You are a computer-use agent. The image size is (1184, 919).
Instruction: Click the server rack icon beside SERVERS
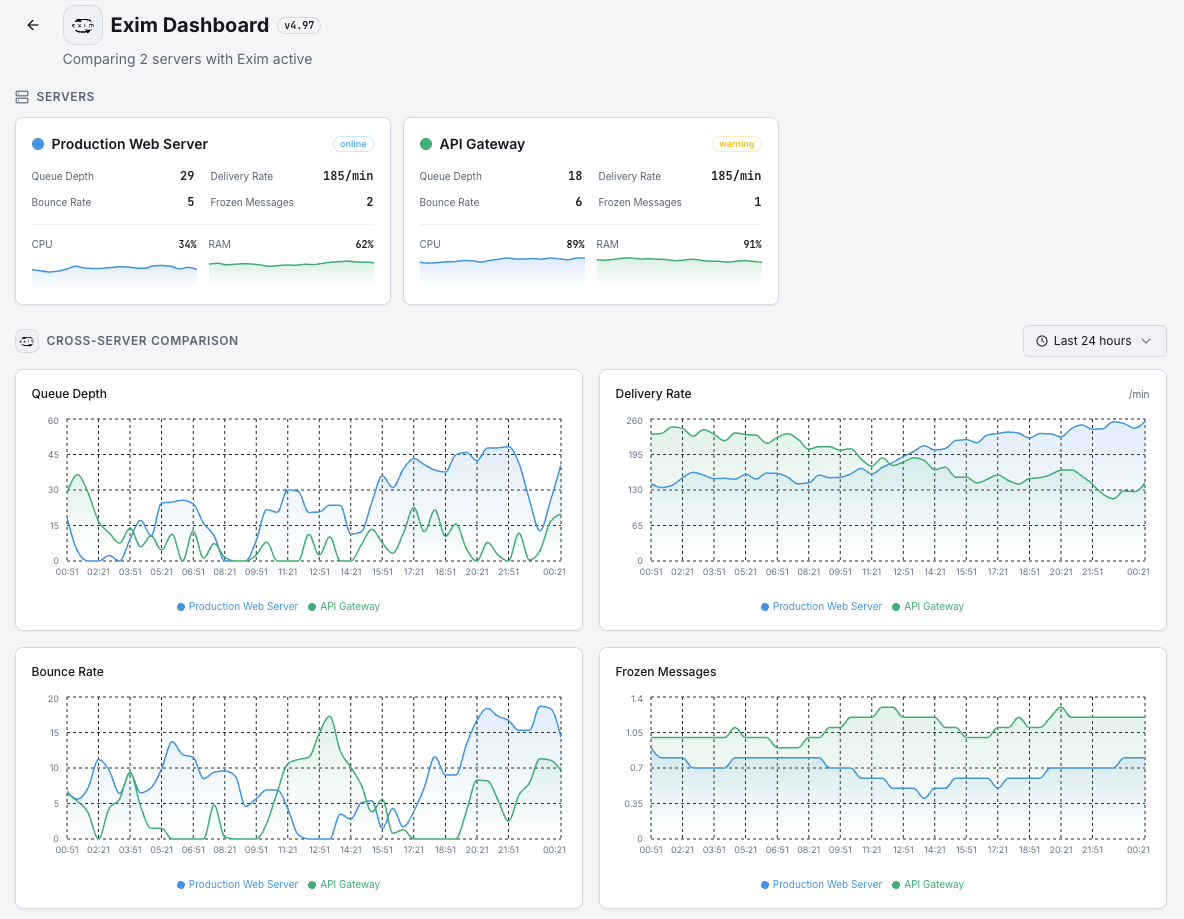(21, 96)
